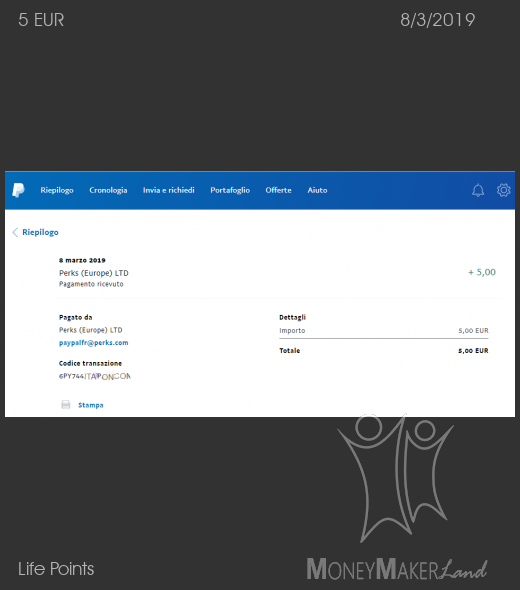This screenshot has height=590, width=520.
Task: Click the 'Dettagli' heading
Action: pyautogui.click(x=292, y=317)
